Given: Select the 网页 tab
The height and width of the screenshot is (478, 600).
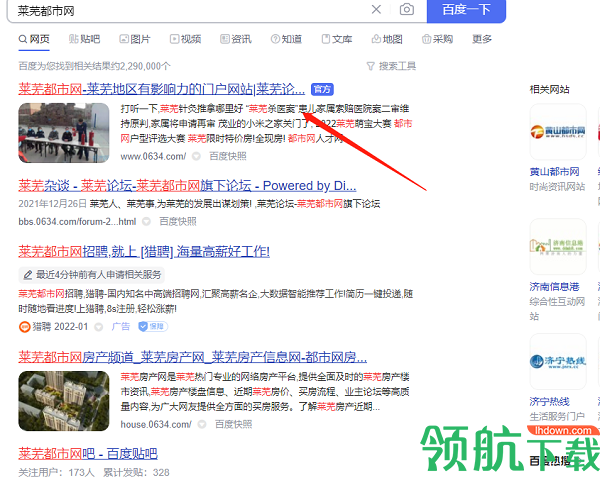Looking at the screenshot, I should pos(34,39).
